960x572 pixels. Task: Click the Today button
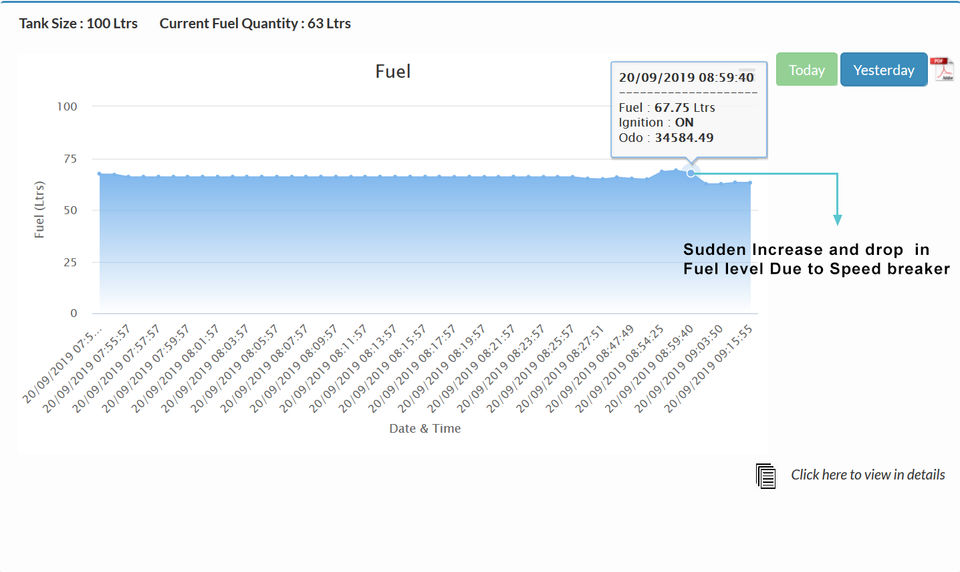point(806,70)
